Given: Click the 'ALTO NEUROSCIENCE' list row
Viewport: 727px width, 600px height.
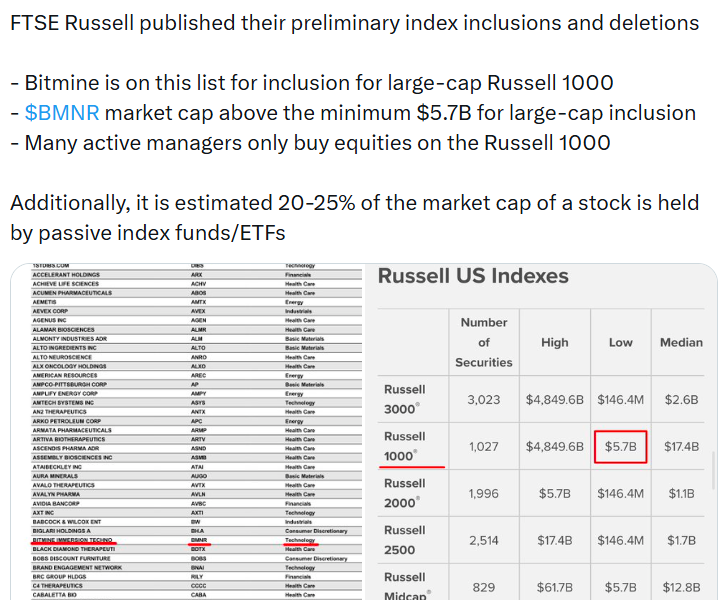Looking at the screenshot, I should pos(197,357).
